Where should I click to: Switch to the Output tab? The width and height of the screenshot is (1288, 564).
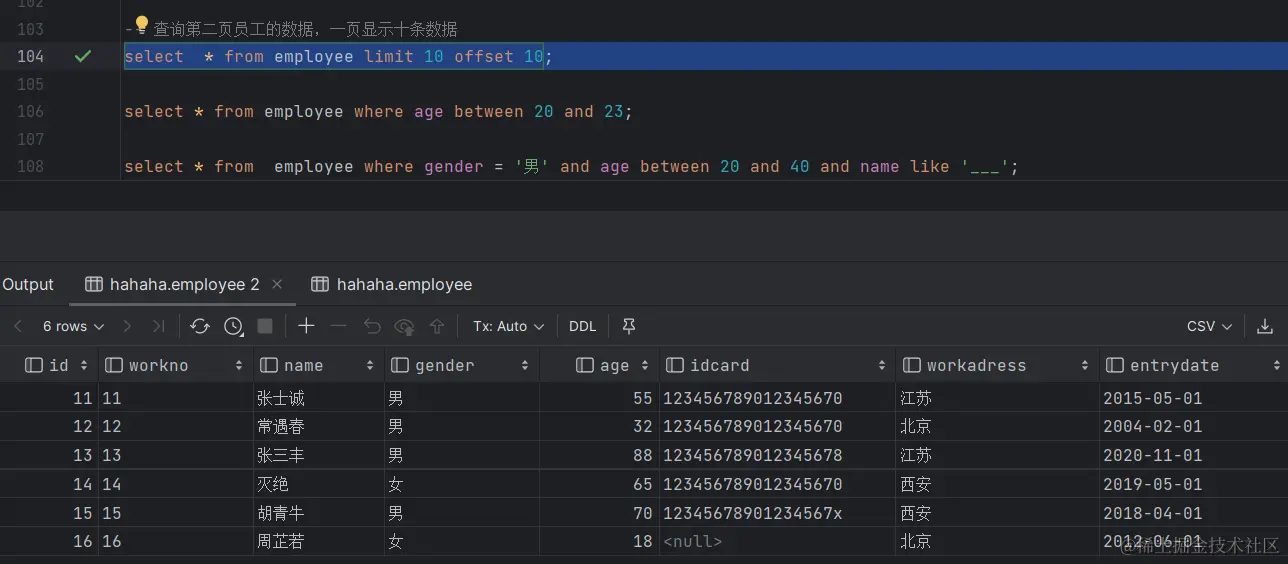28,284
